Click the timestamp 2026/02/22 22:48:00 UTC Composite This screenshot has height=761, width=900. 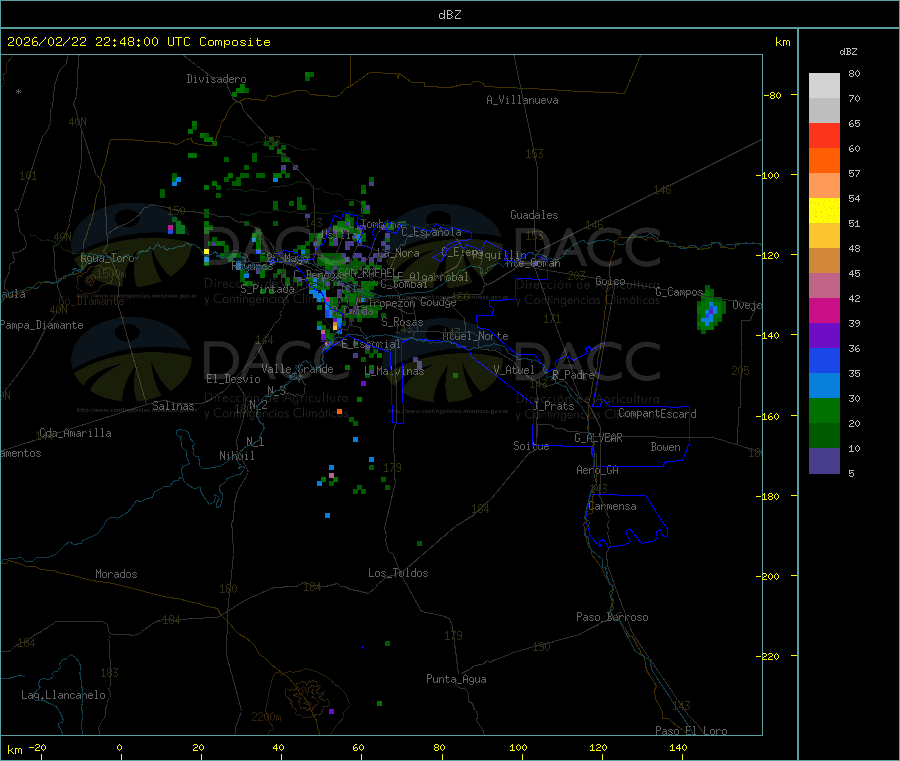click(138, 42)
